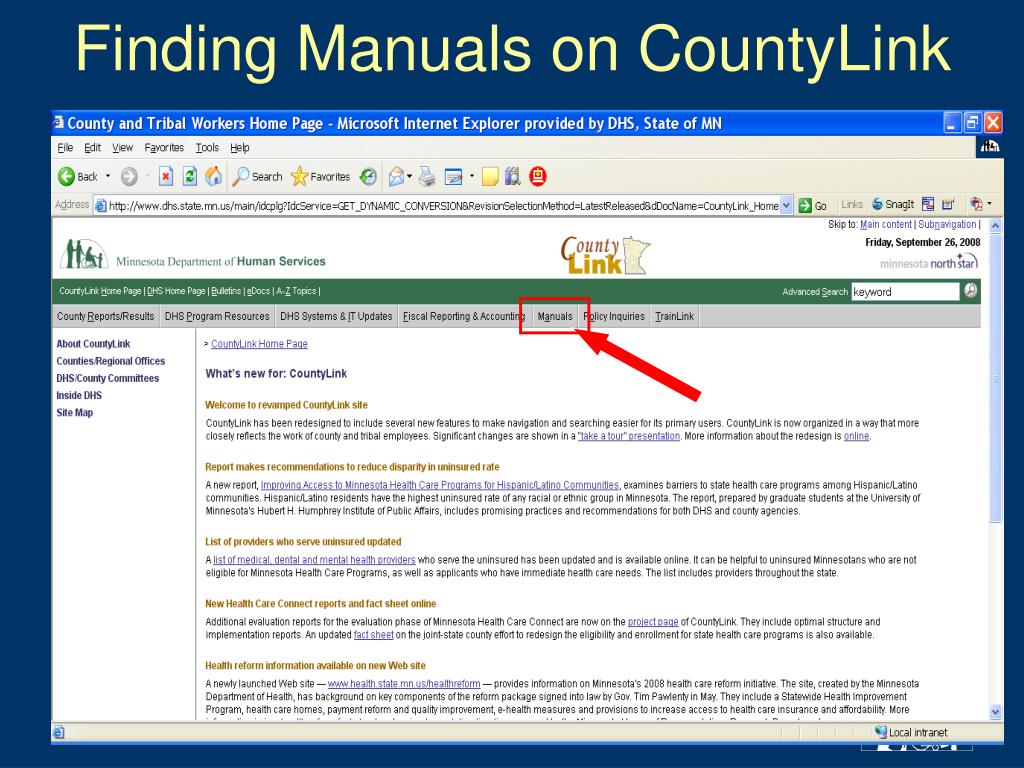1024x768 pixels.
Task: Click the Back navigation button
Action: [x=78, y=176]
